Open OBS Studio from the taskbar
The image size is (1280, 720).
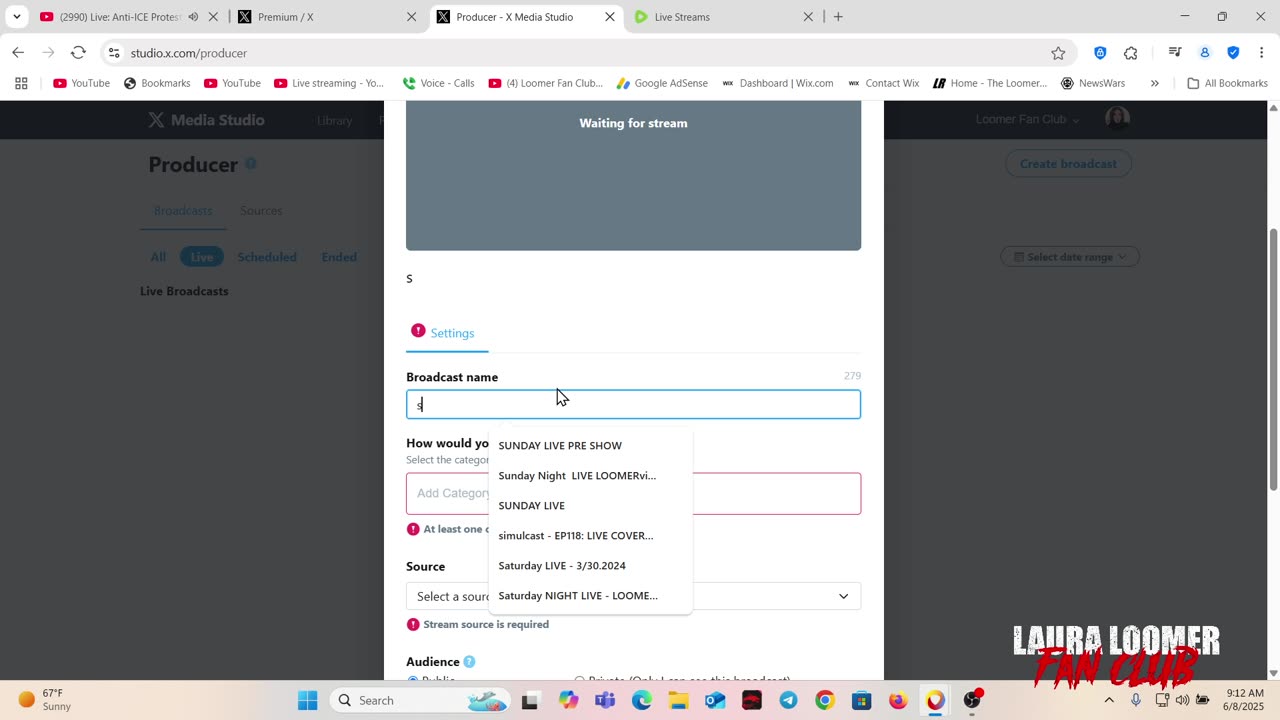coord(972,700)
